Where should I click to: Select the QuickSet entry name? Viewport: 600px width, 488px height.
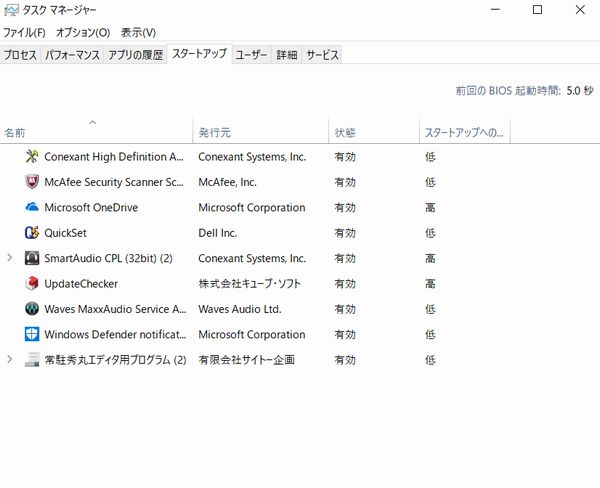pos(65,233)
